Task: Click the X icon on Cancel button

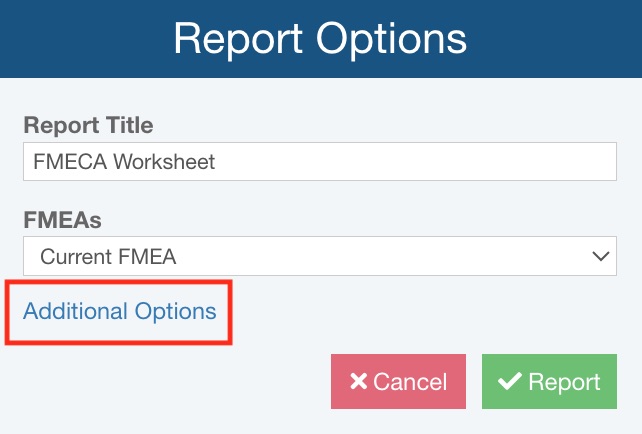Action: pyautogui.click(x=358, y=382)
